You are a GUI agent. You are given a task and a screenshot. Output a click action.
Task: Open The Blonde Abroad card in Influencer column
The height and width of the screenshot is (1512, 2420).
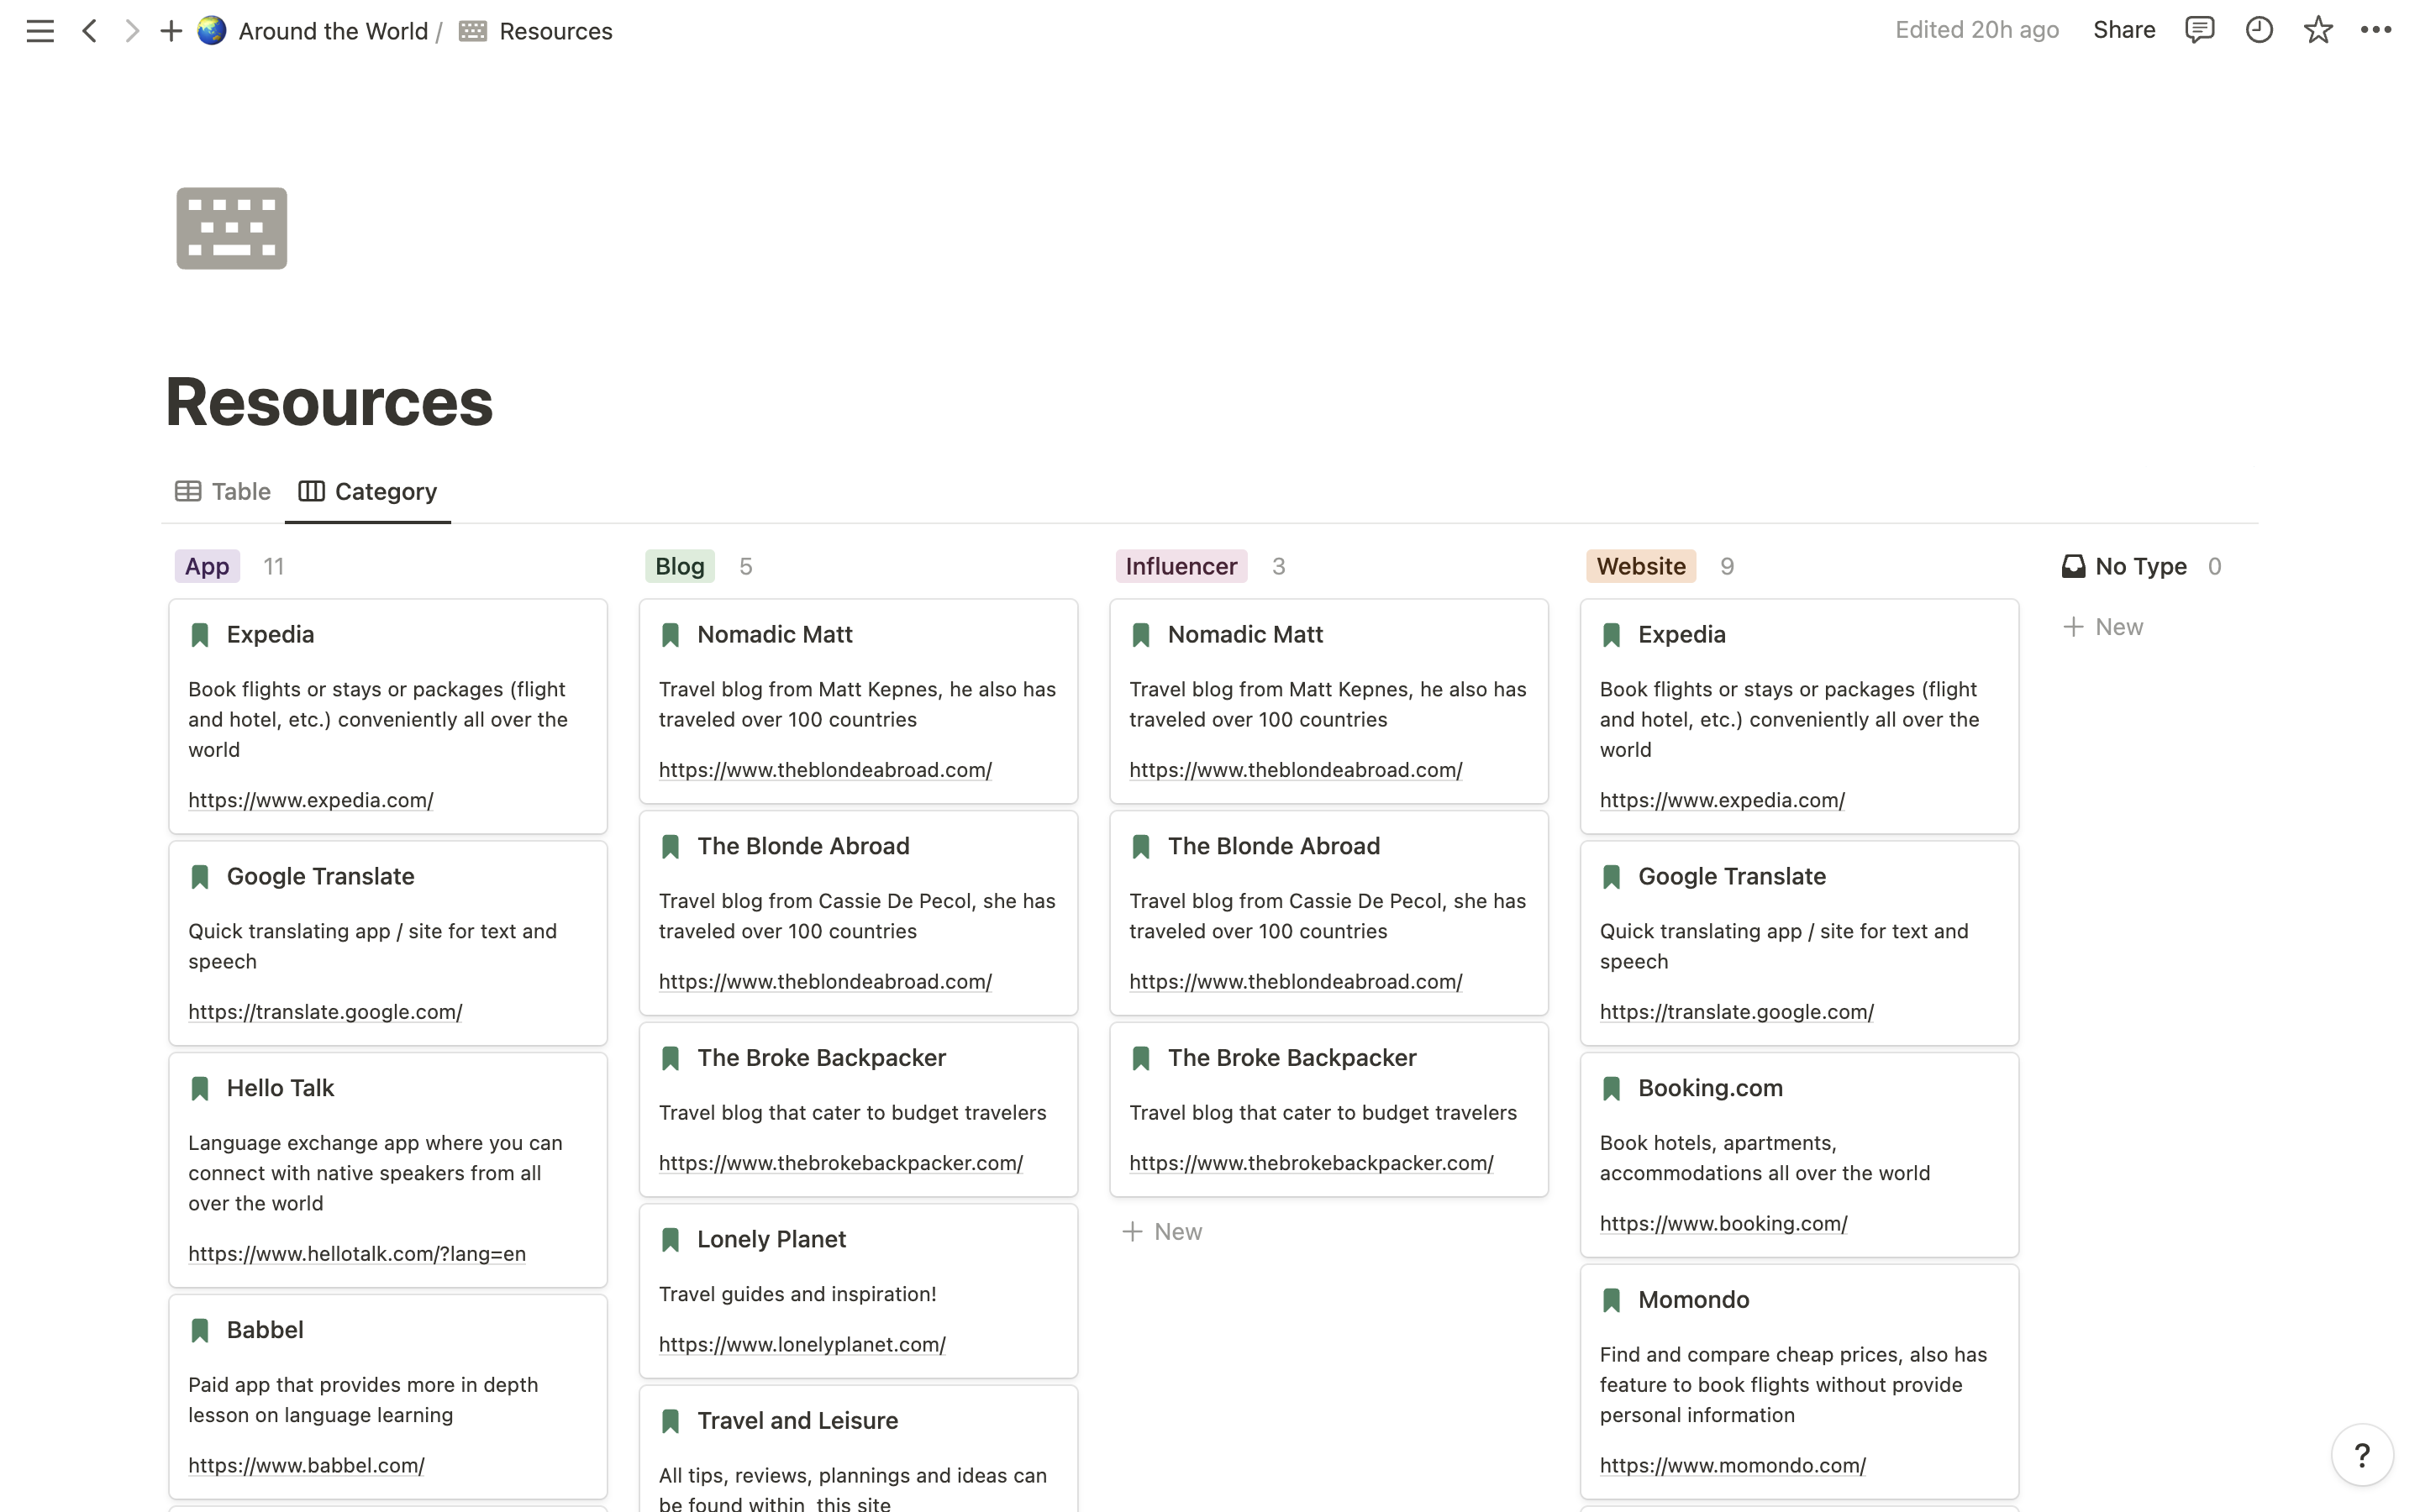[1329, 913]
